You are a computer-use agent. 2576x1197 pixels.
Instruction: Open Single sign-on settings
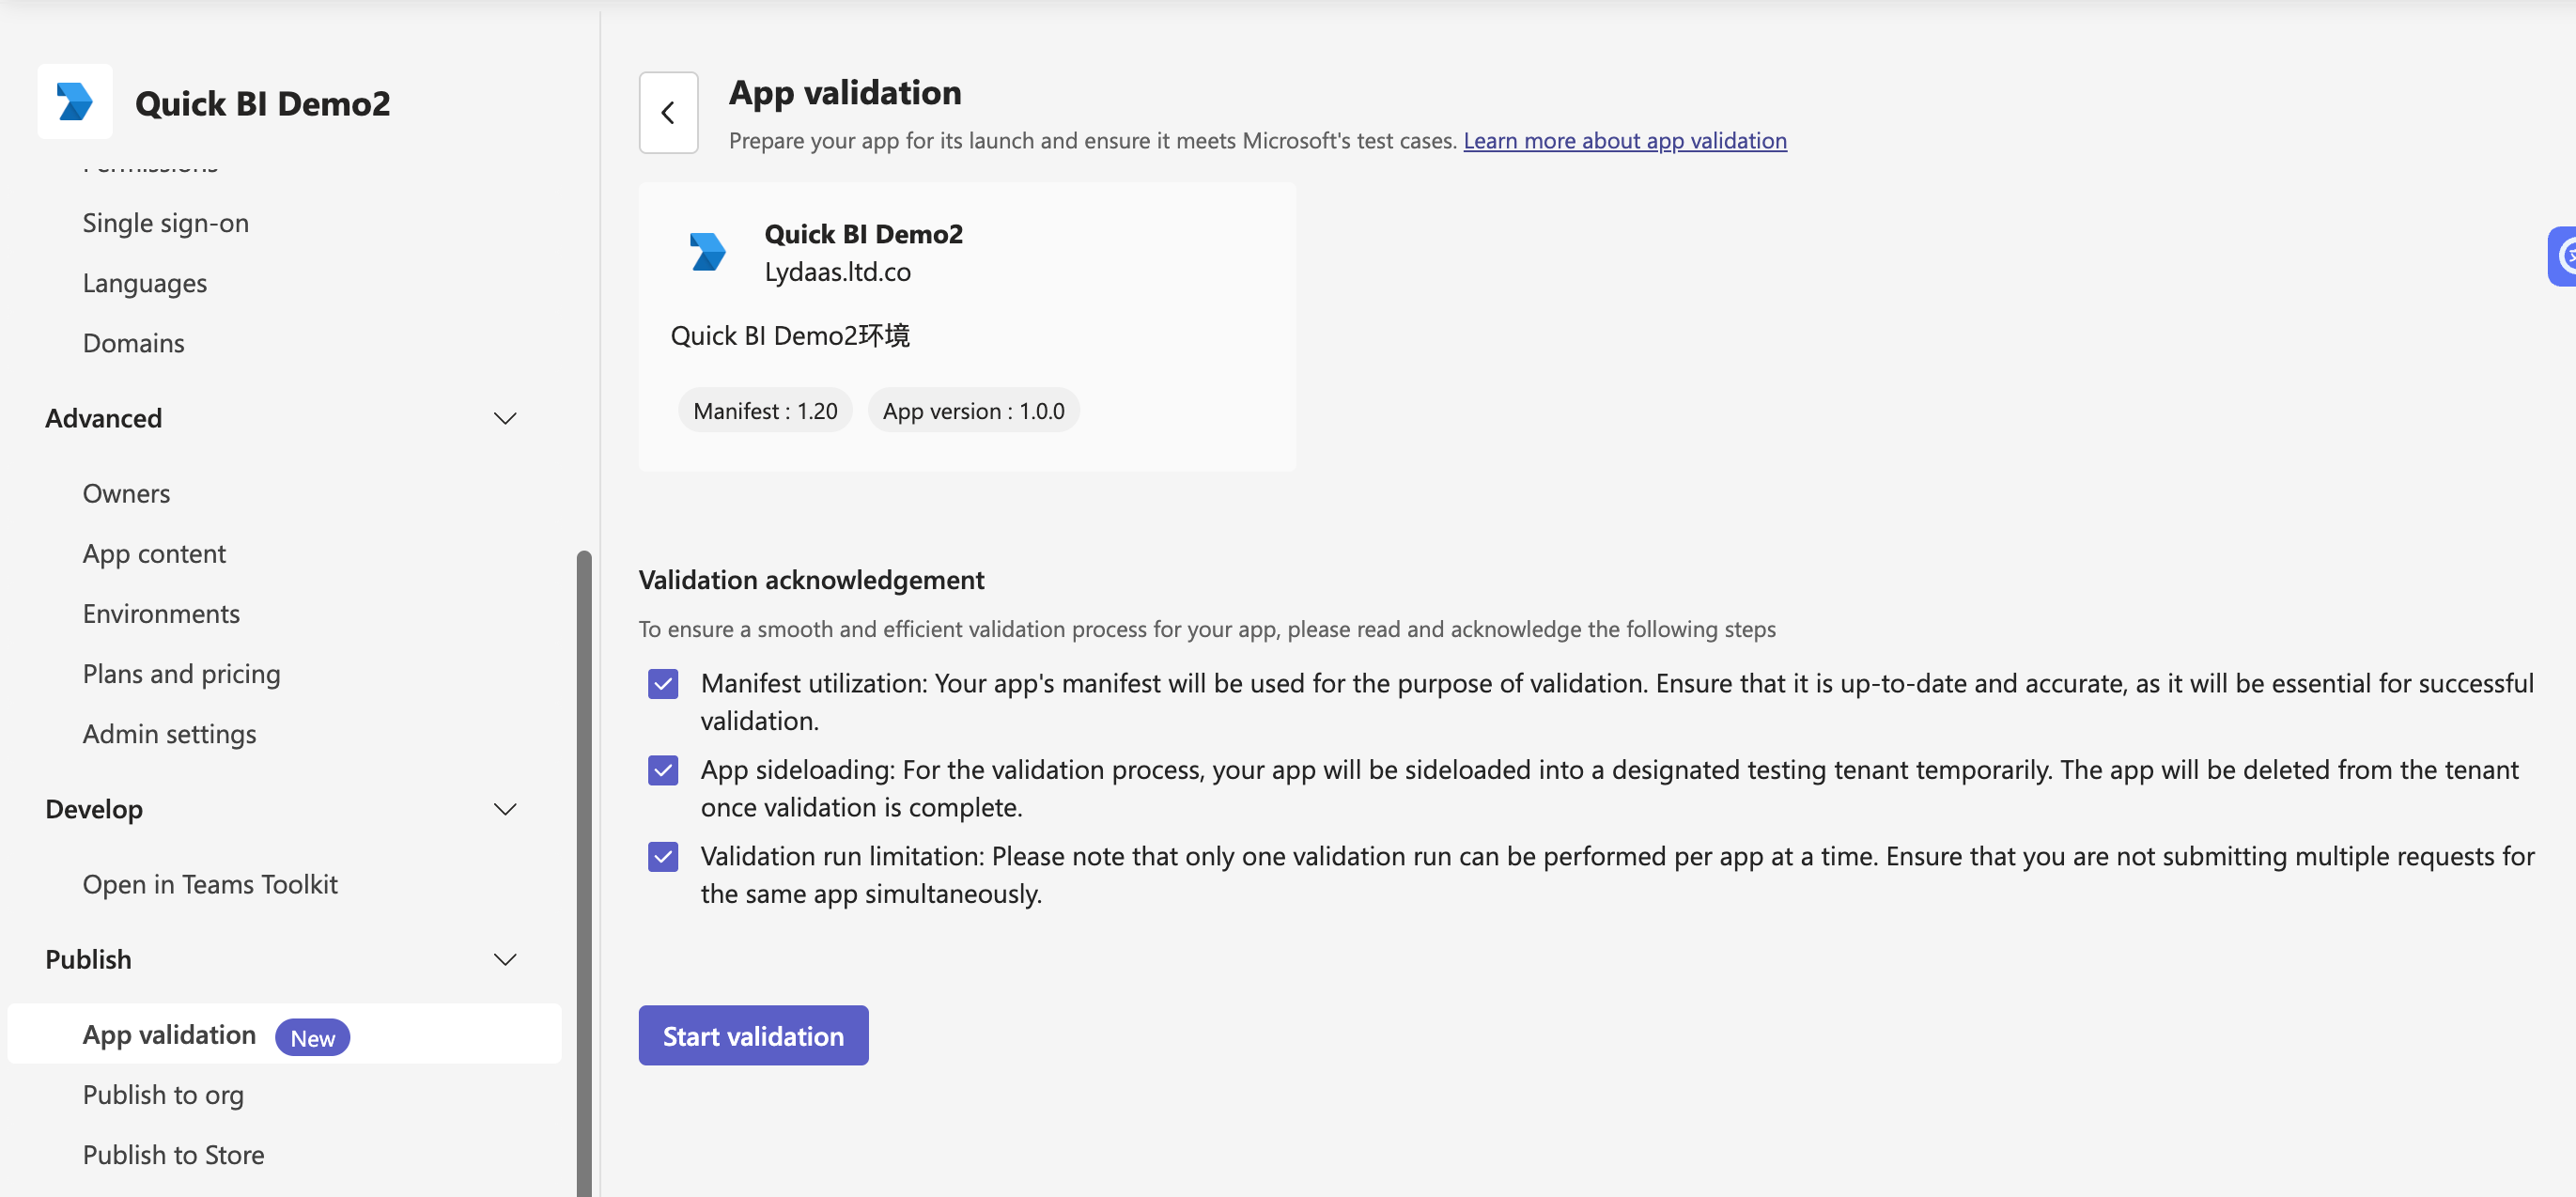(166, 222)
